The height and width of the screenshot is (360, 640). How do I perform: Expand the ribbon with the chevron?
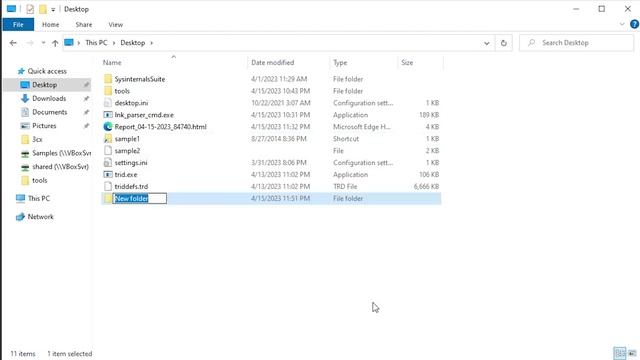622,24
